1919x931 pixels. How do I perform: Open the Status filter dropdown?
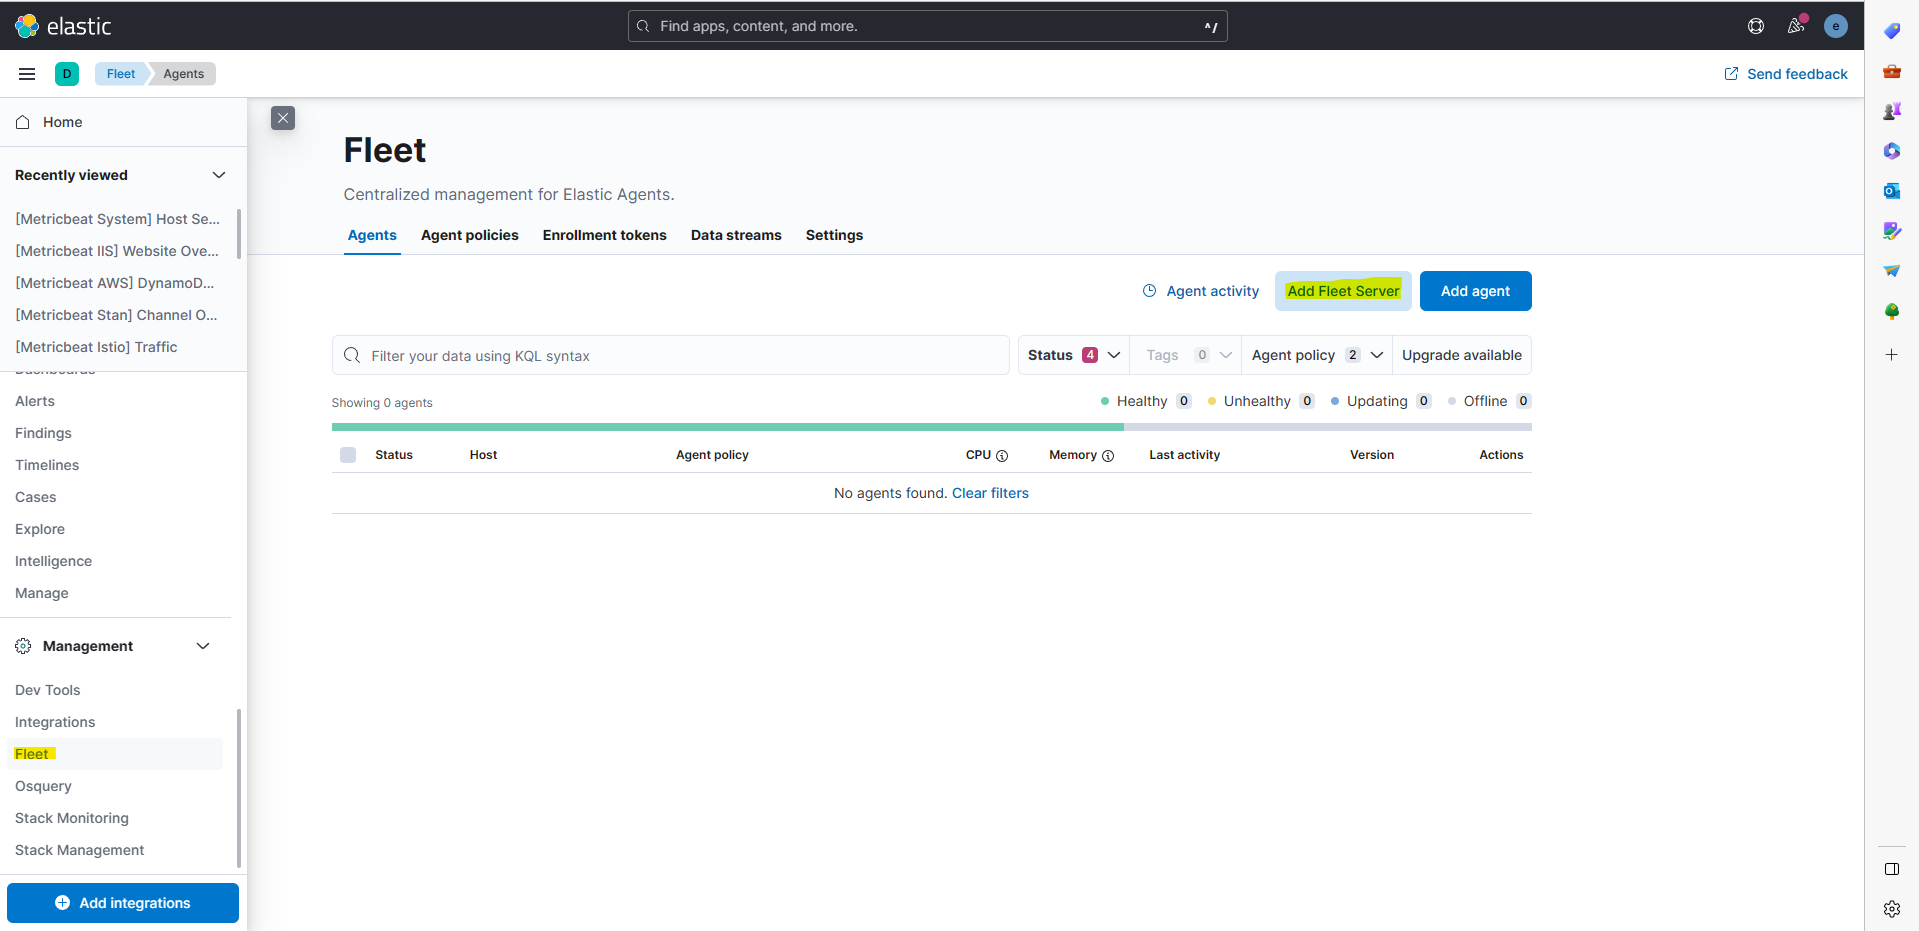click(1074, 355)
